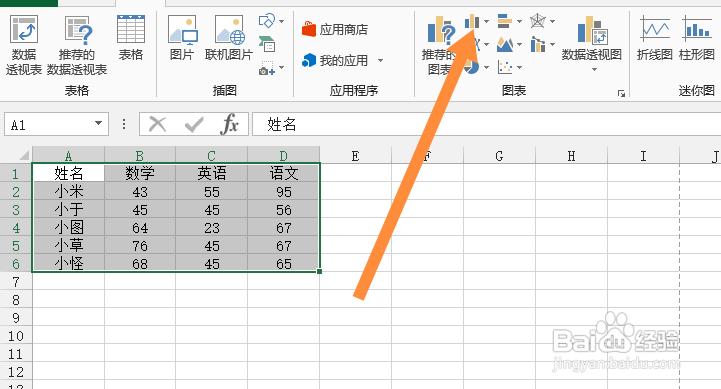
Task: Click the 英语 header cell
Action: tap(212, 173)
